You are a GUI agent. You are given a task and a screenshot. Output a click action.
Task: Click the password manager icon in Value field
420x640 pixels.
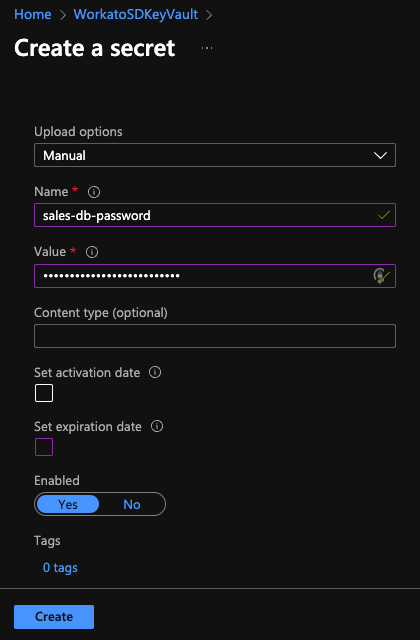[x=379, y=276]
